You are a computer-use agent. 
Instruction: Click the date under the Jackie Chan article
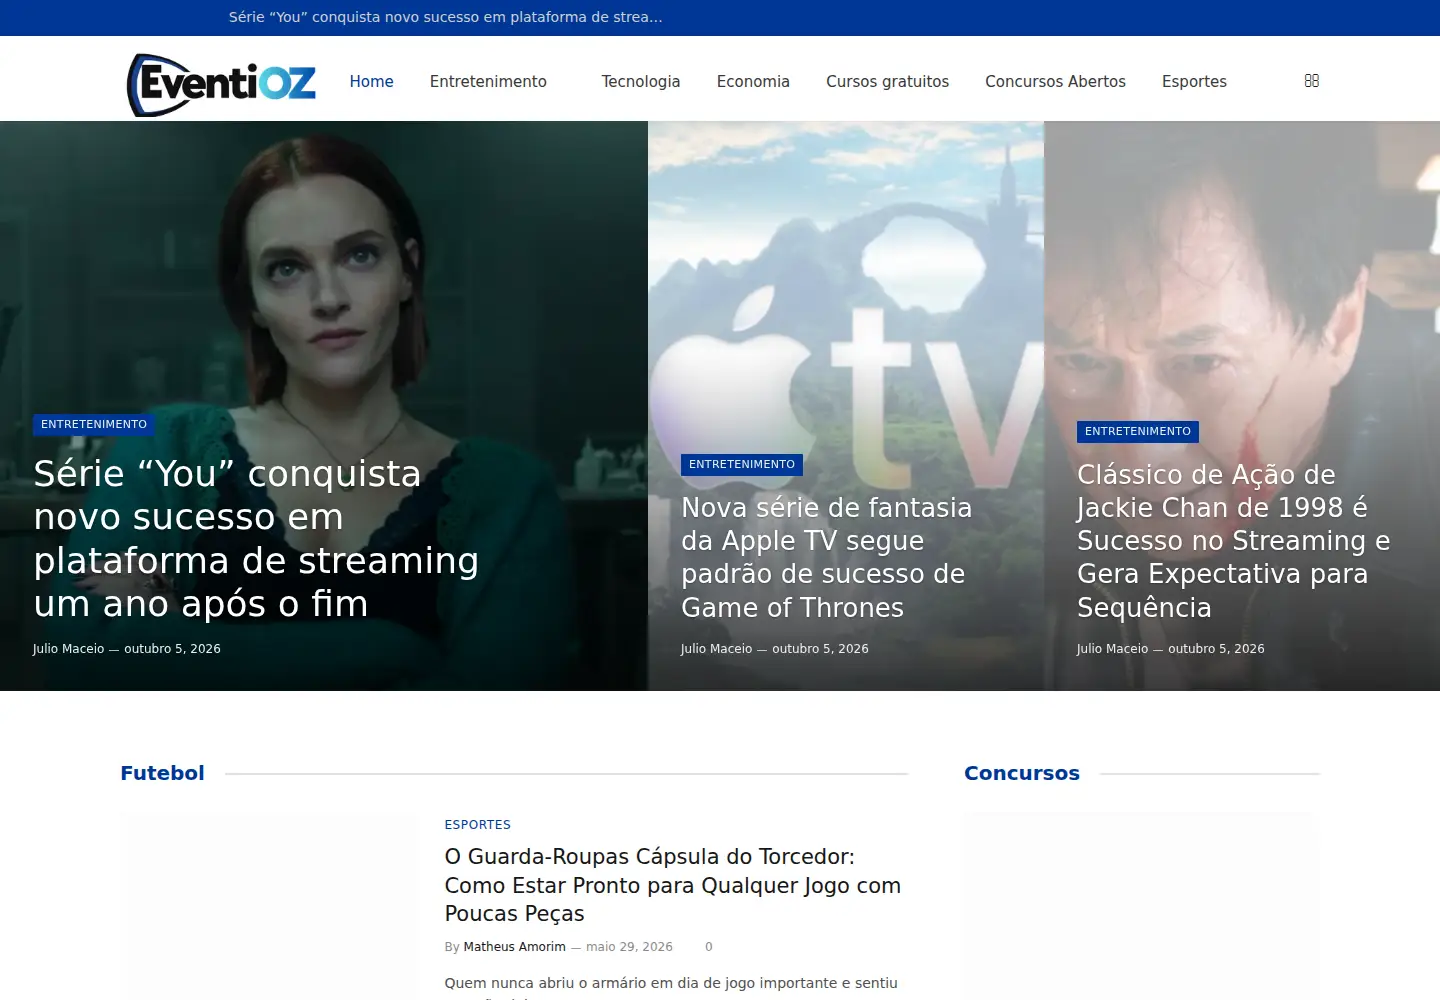coord(1216,649)
